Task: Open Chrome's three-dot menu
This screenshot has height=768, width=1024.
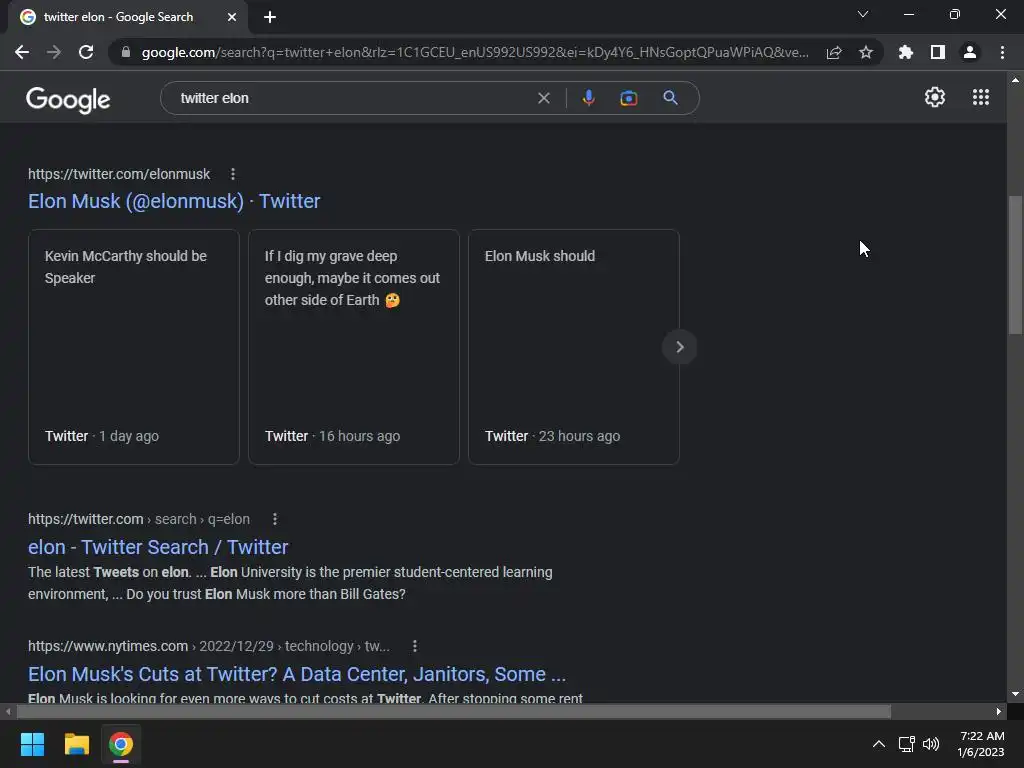Action: tap(1002, 52)
